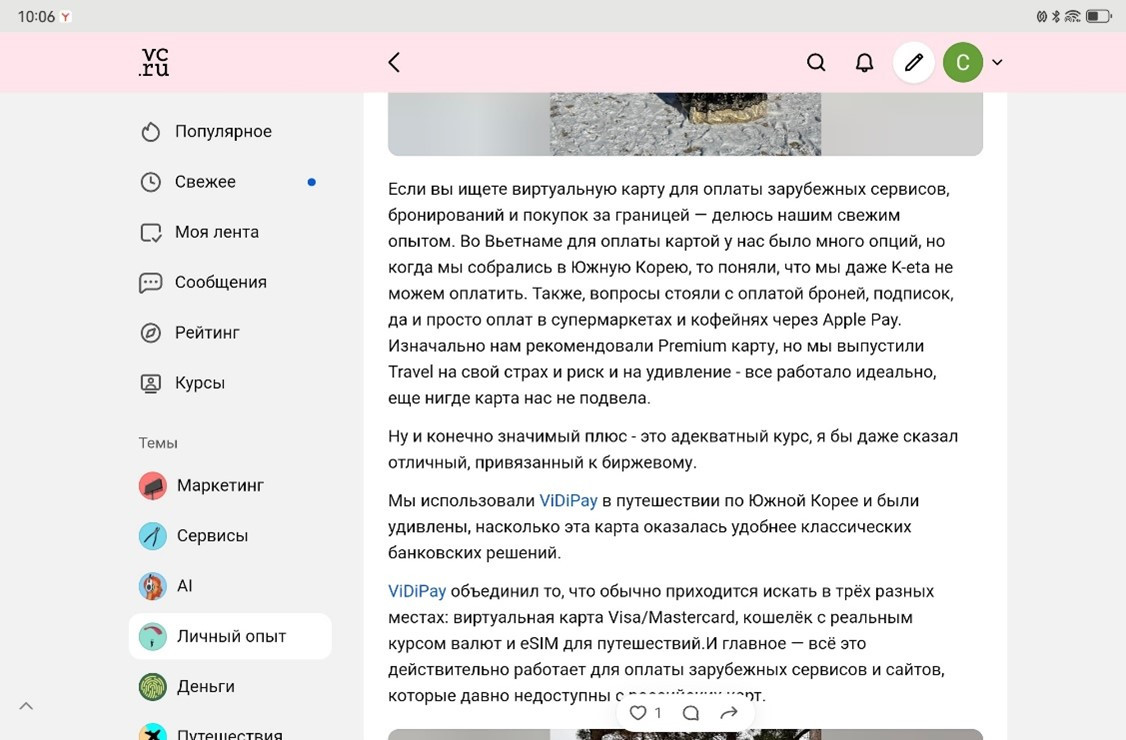Click the ViDiPay link starting the last paragraph
This screenshot has width=1126, height=740.
[x=417, y=591]
